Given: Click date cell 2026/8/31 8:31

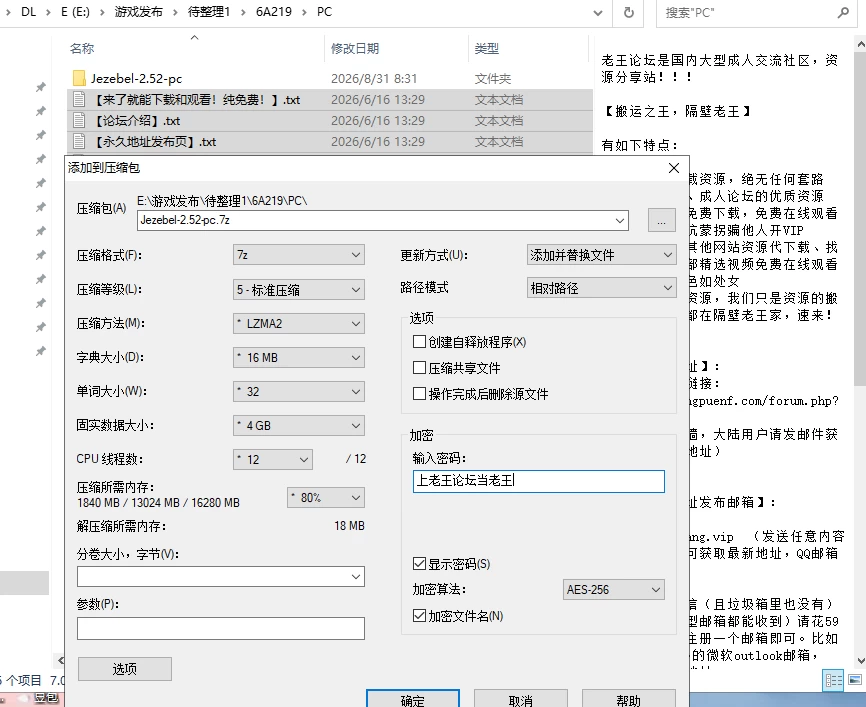Looking at the screenshot, I should click(374, 78).
